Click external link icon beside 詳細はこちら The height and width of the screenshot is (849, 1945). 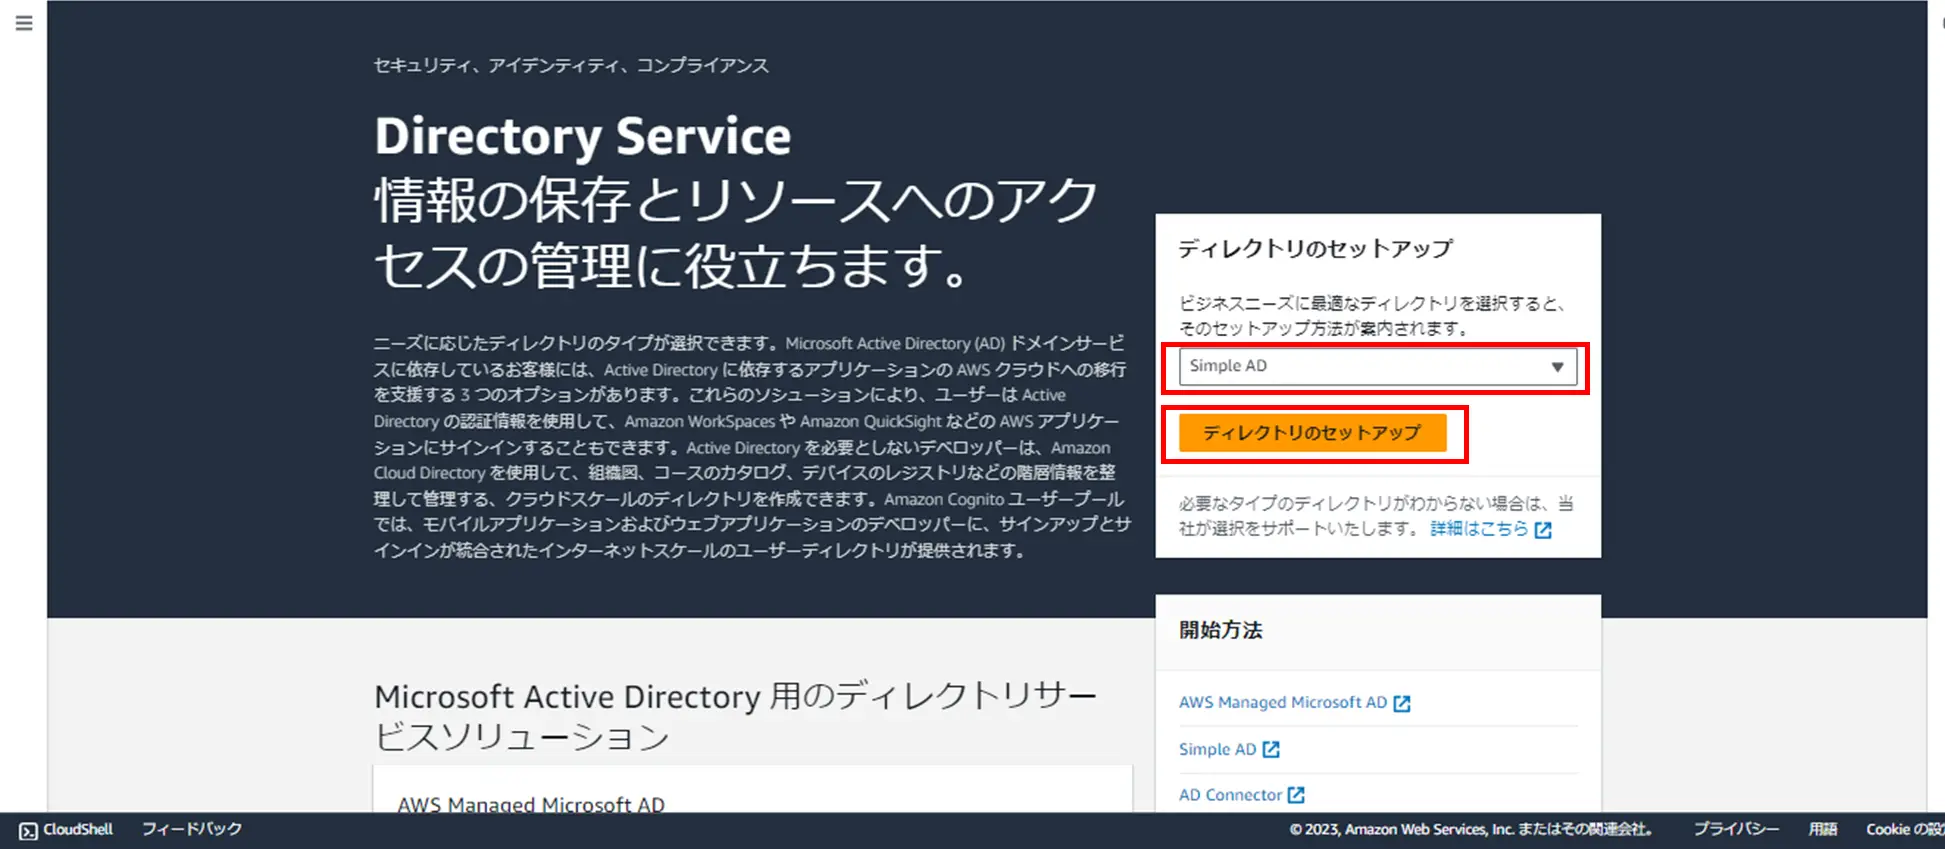(1543, 530)
